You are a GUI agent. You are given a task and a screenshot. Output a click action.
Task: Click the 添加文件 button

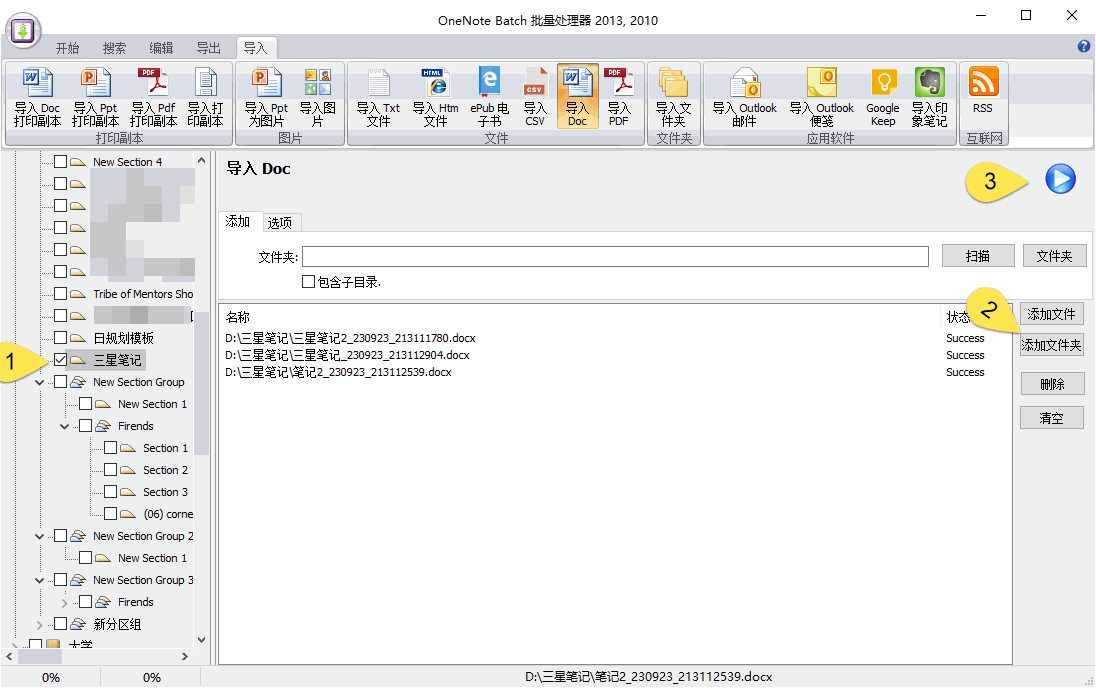tap(1052, 314)
